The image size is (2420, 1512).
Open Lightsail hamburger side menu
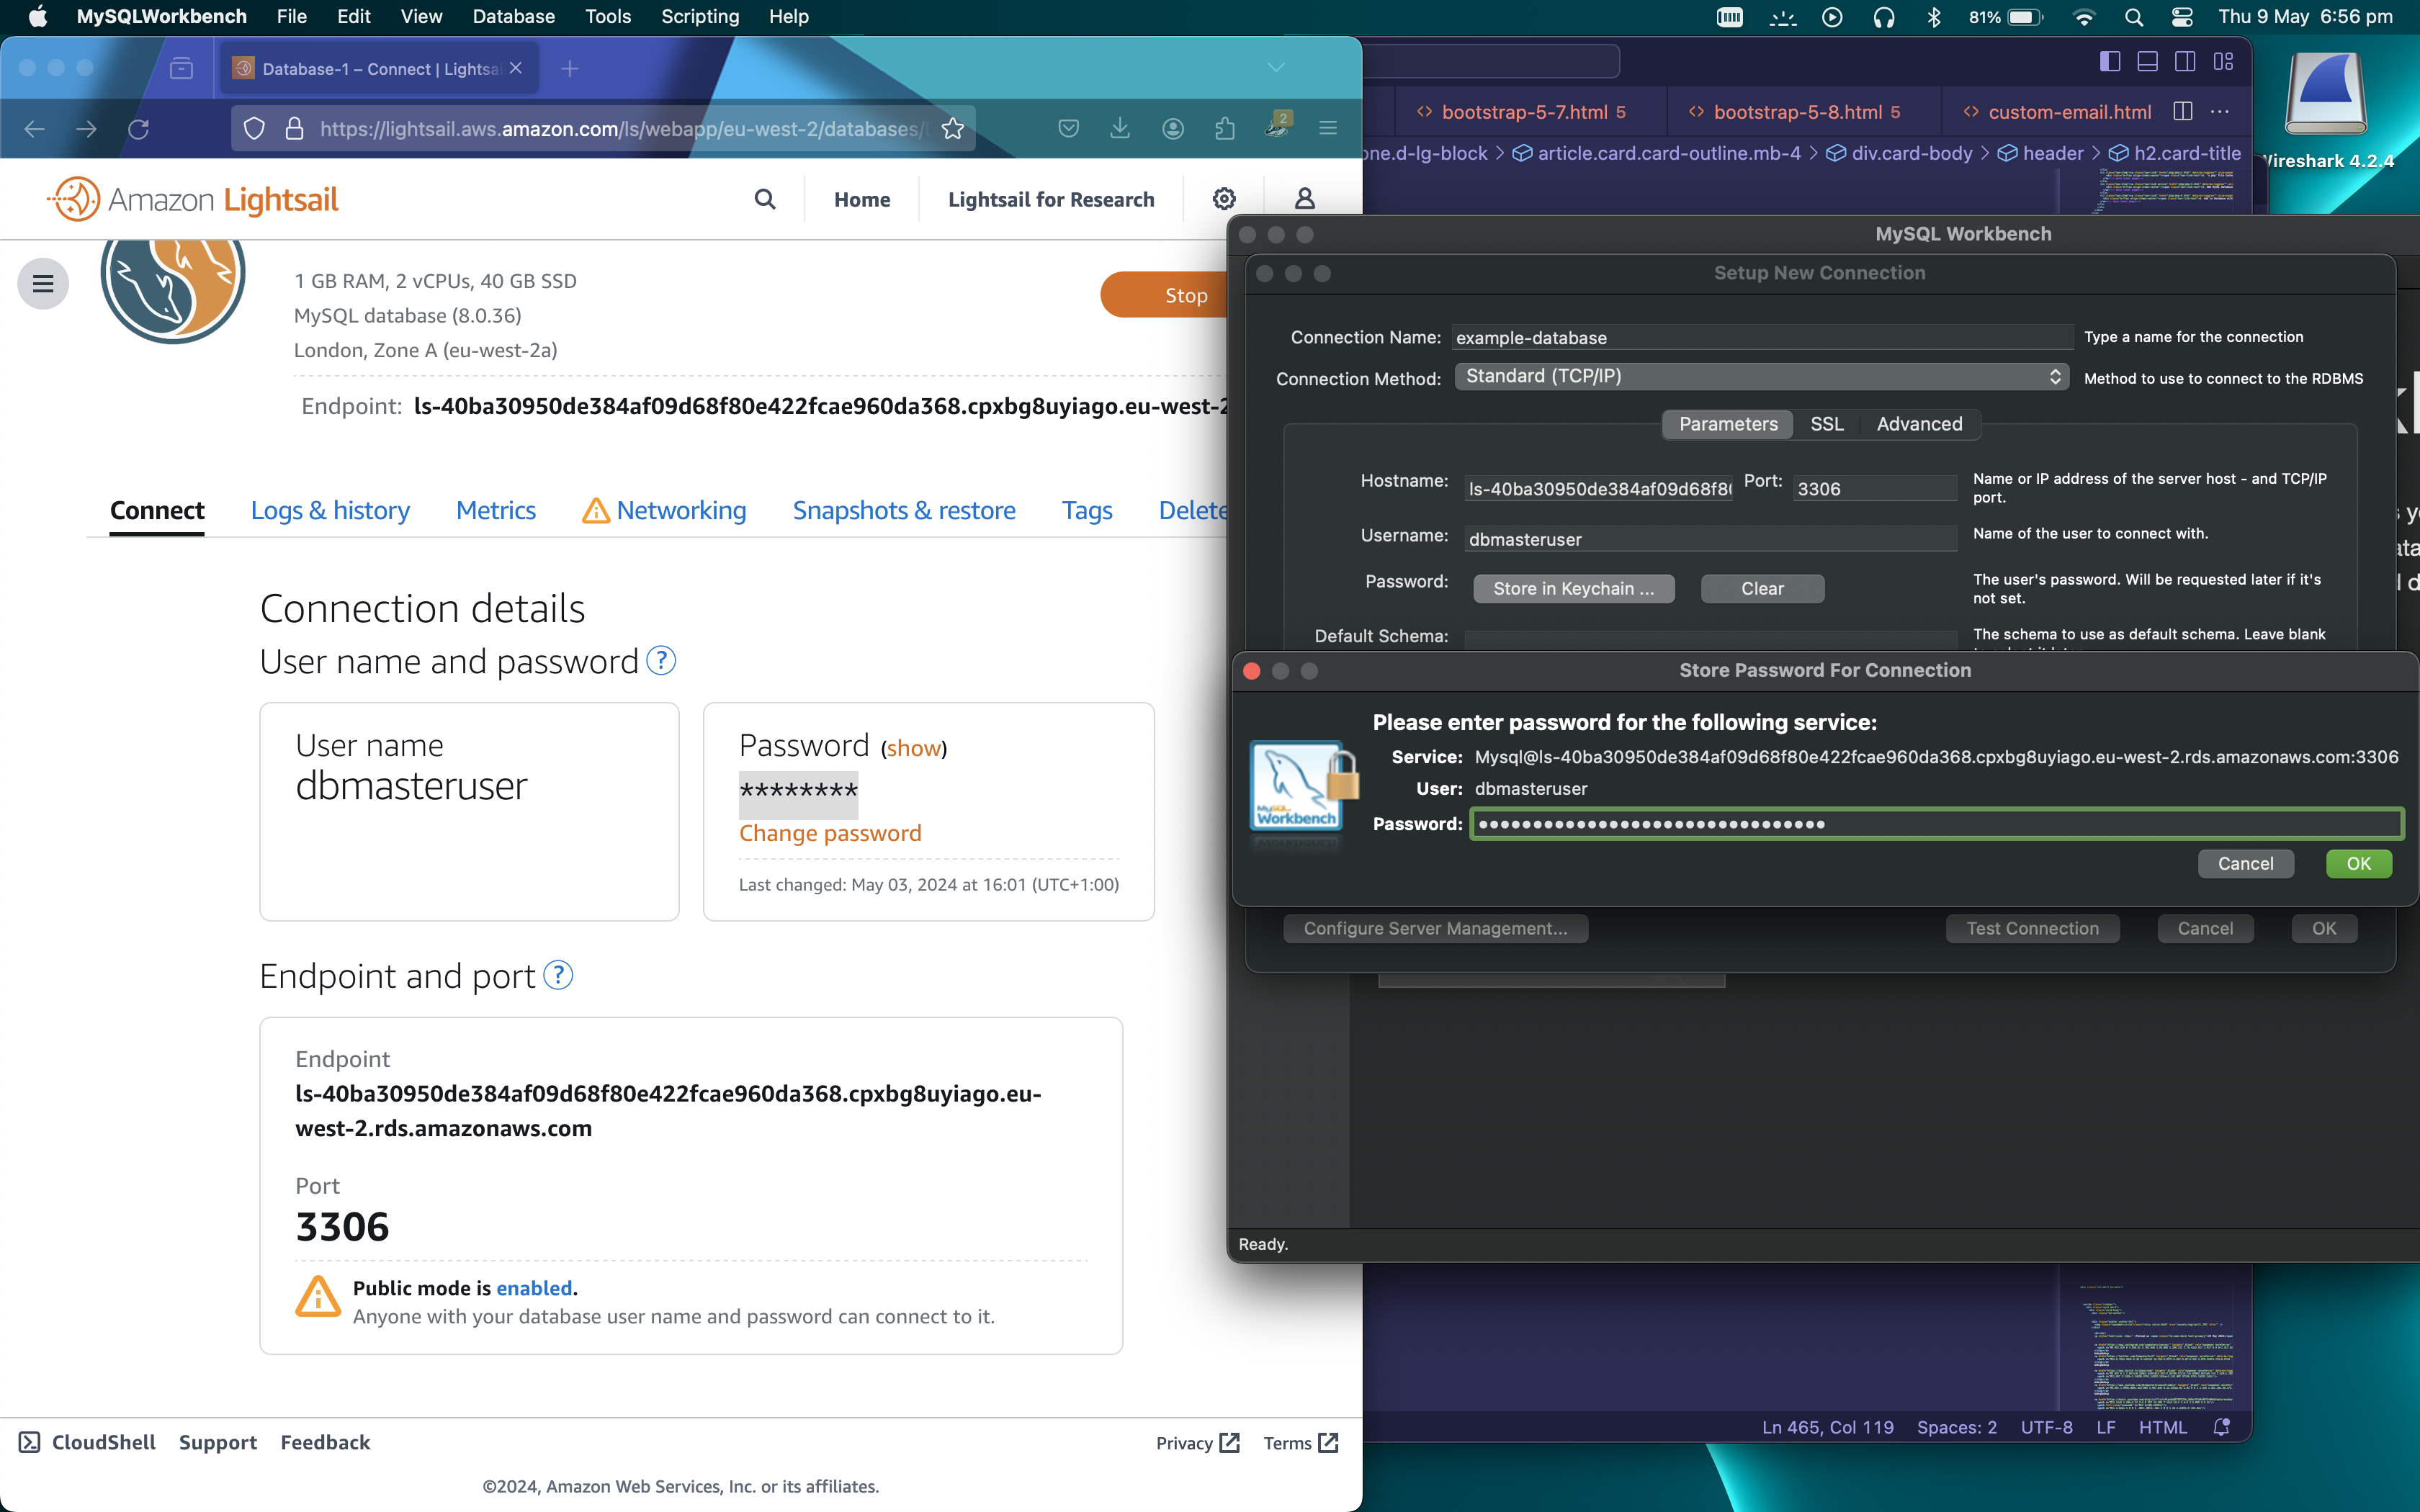point(43,284)
